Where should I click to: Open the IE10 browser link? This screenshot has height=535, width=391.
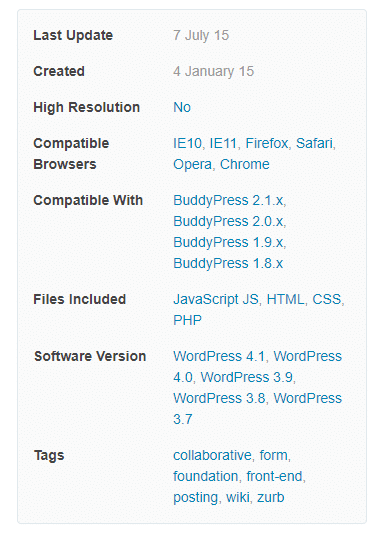click(187, 143)
